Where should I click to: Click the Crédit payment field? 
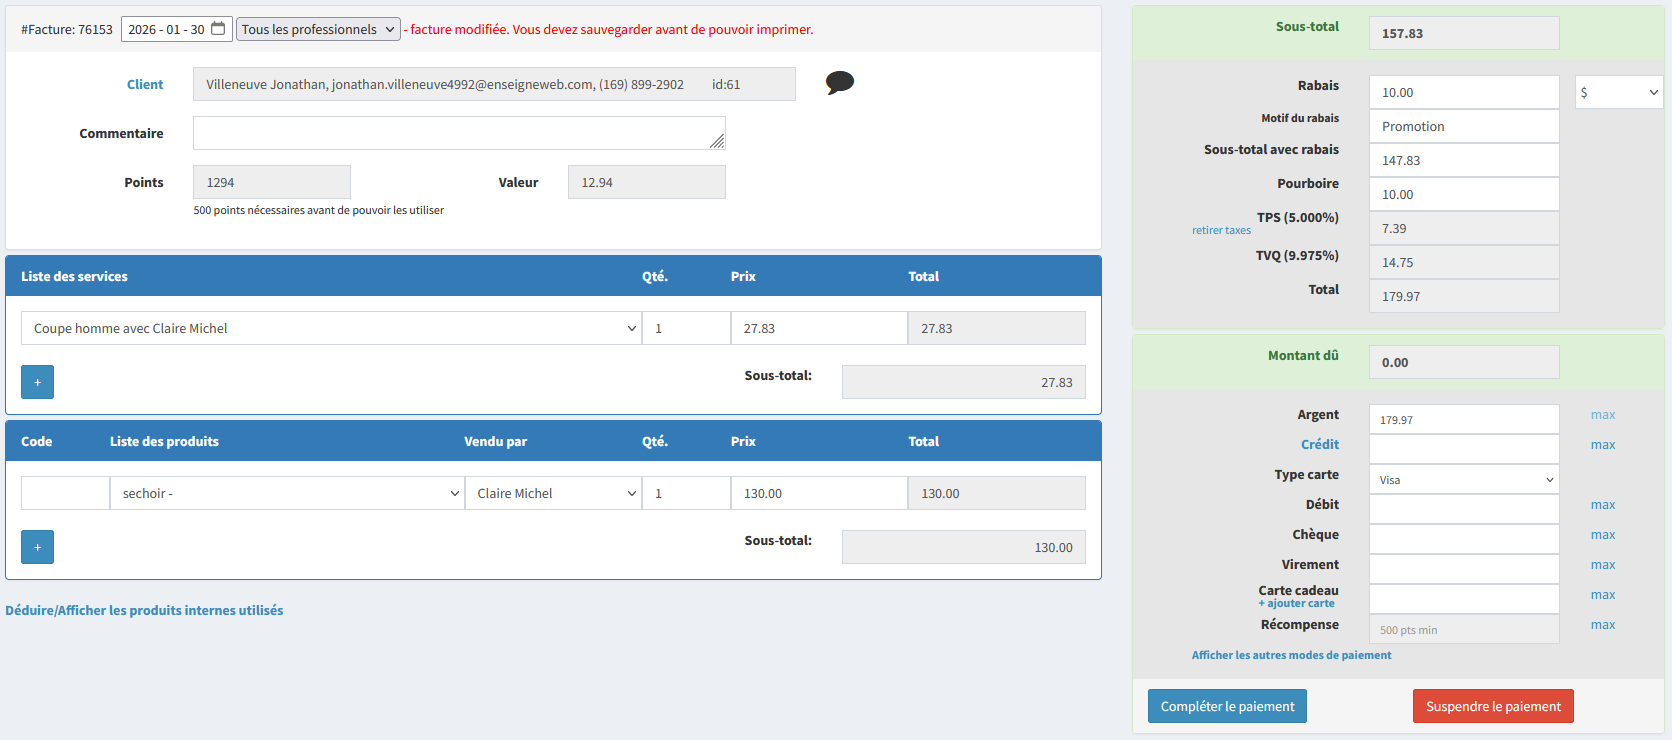pyautogui.click(x=1464, y=449)
